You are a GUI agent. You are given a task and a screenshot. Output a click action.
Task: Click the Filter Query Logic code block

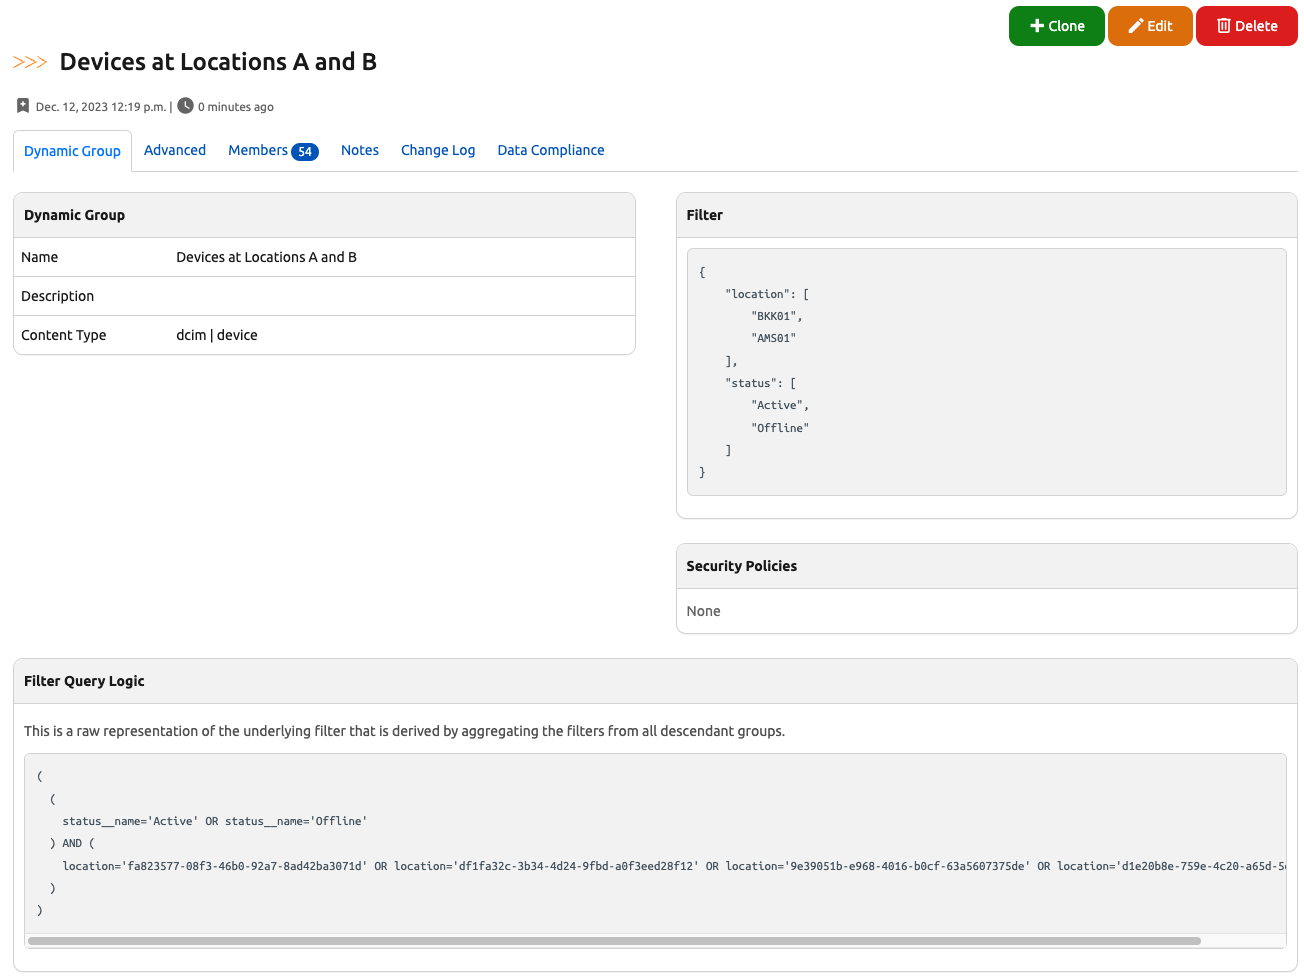tap(655, 843)
